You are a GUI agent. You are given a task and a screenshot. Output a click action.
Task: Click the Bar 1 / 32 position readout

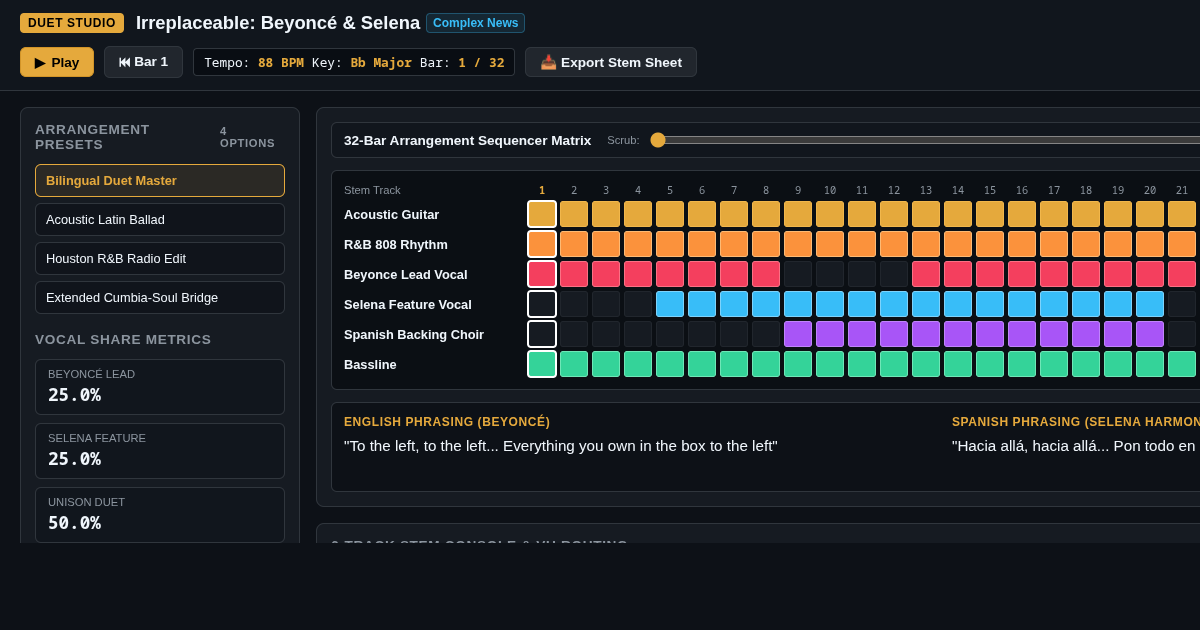pyautogui.click(x=461, y=62)
